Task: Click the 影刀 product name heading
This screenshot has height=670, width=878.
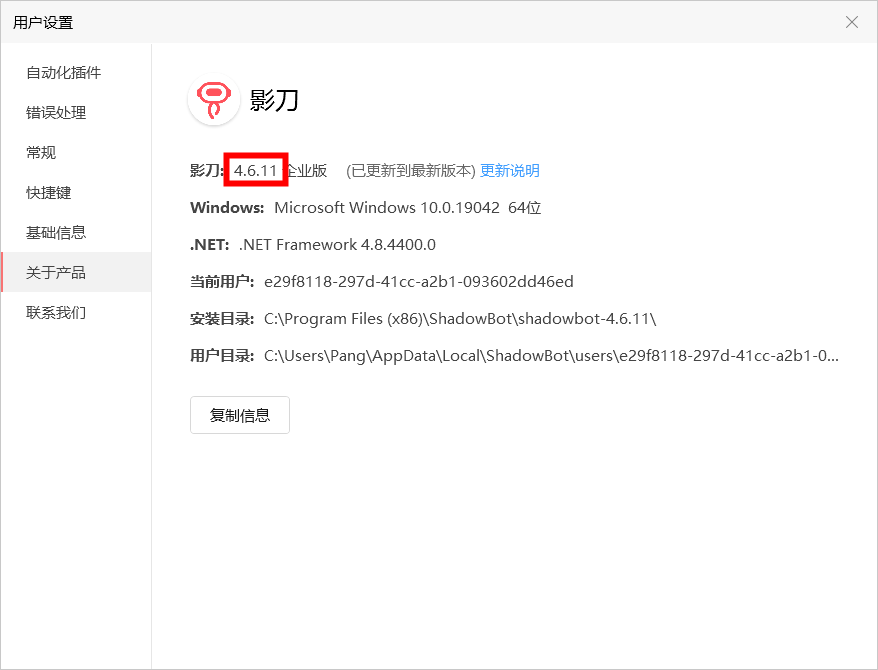Action: (274, 100)
